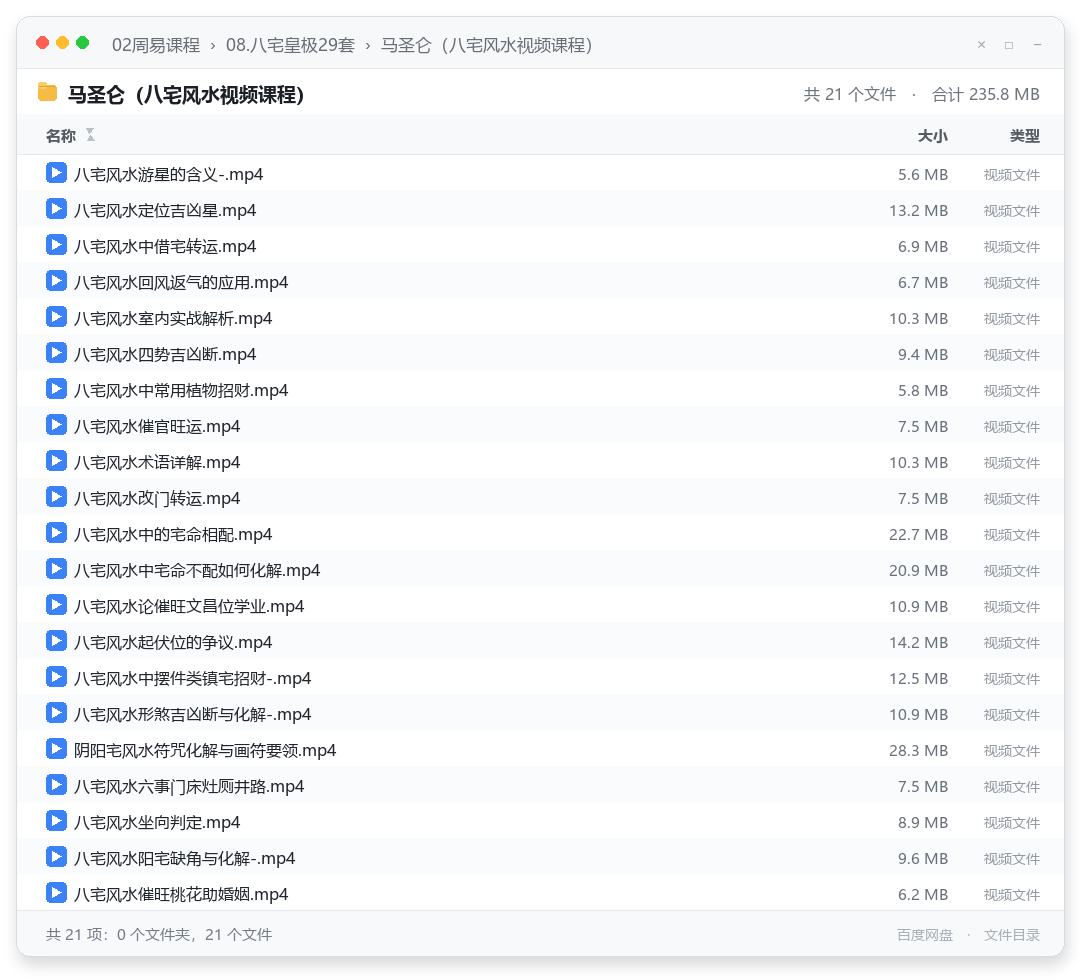Click 百度网盘 in the status bar
Image resolution: width=1080 pixels, height=980 pixels.
tap(925, 935)
